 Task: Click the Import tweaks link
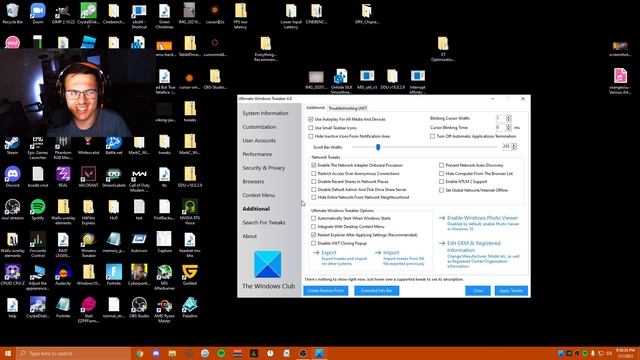[x=391, y=253]
